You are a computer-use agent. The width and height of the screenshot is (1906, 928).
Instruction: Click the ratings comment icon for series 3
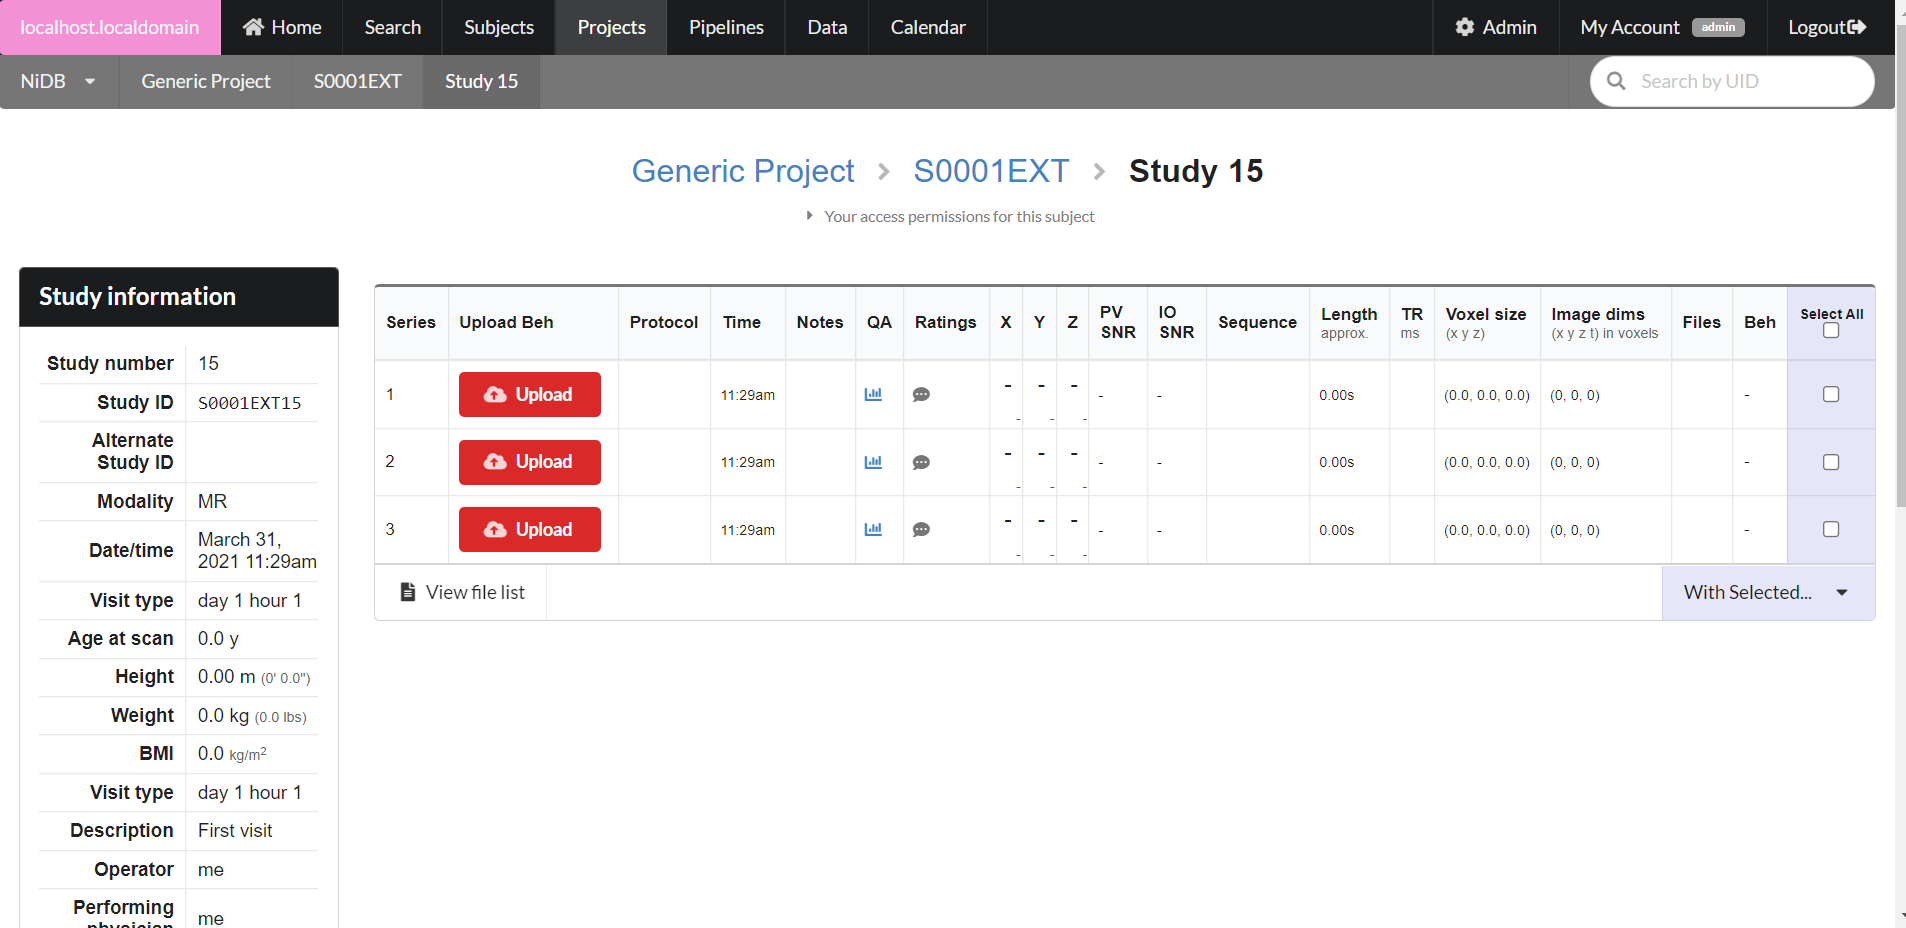[921, 530]
